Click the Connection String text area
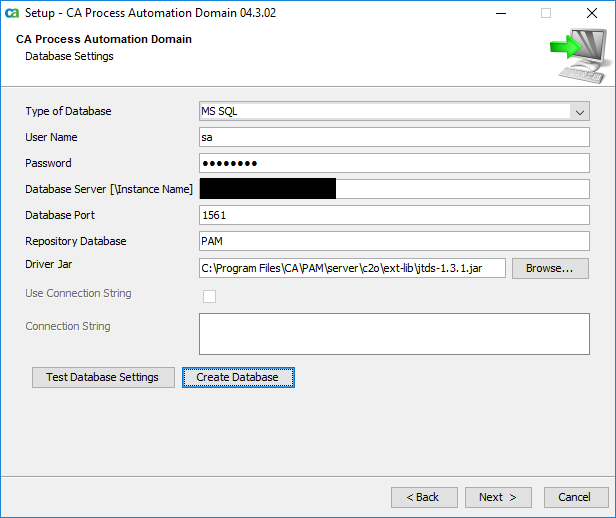Viewport: 616px width, 518px height. pos(394,334)
